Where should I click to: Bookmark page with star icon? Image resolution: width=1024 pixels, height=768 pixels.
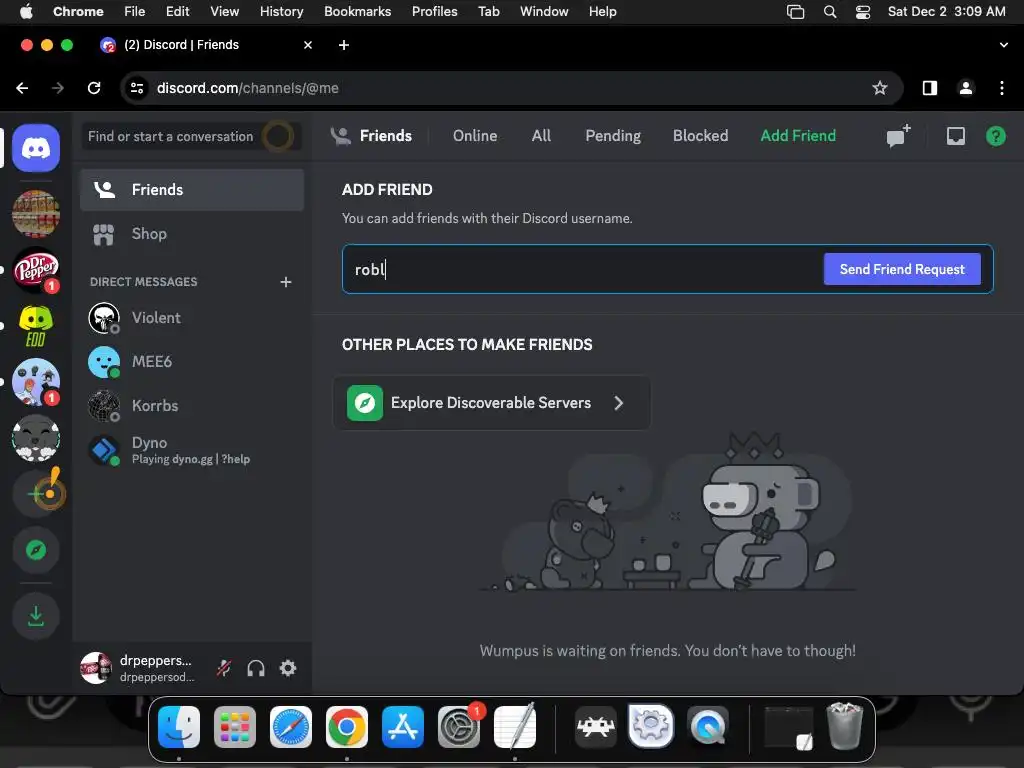[x=880, y=88]
